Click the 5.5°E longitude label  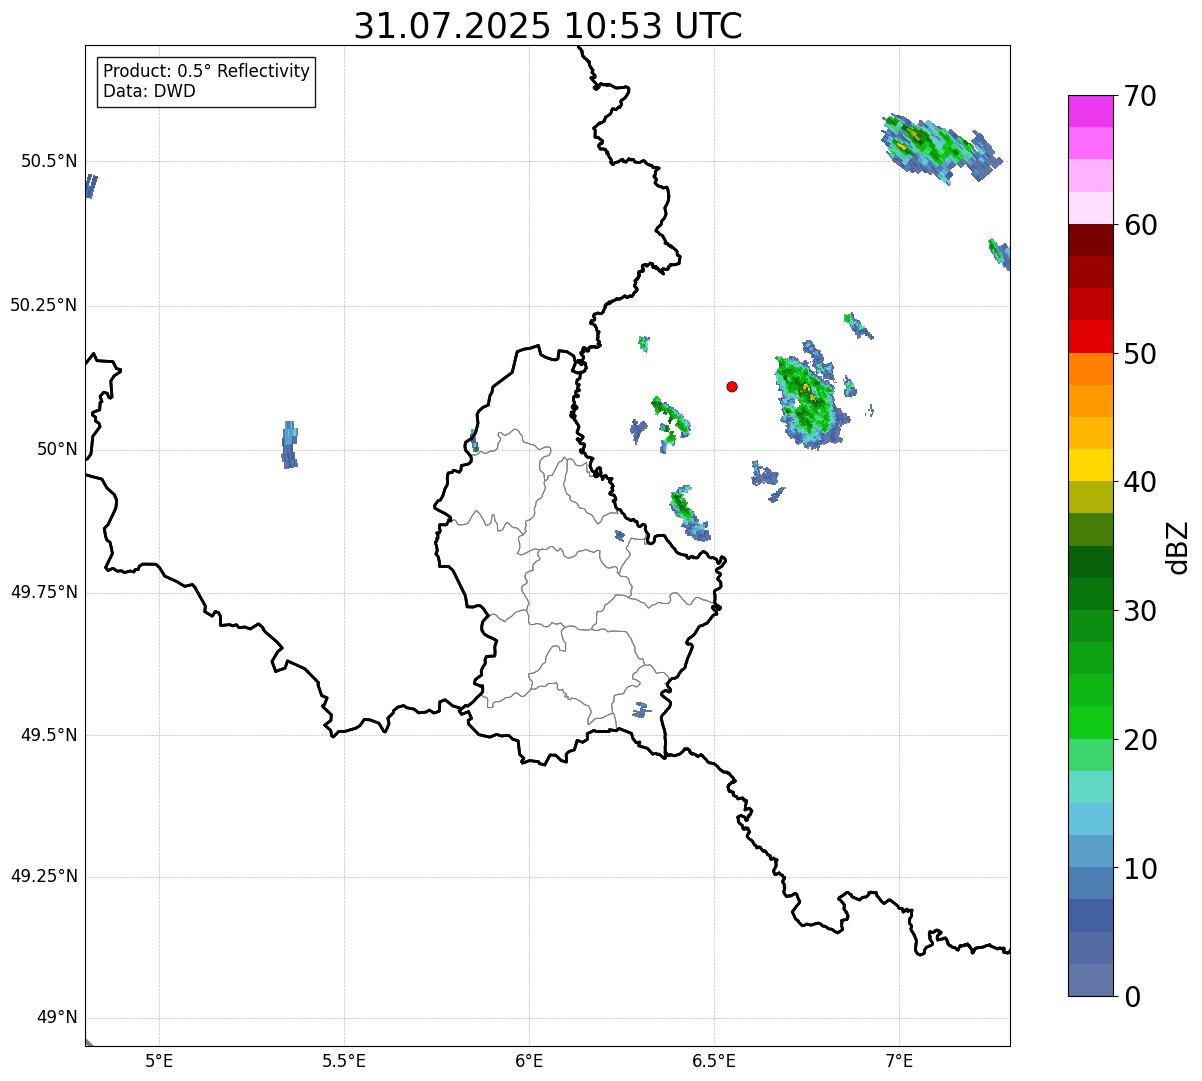pos(344,1060)
